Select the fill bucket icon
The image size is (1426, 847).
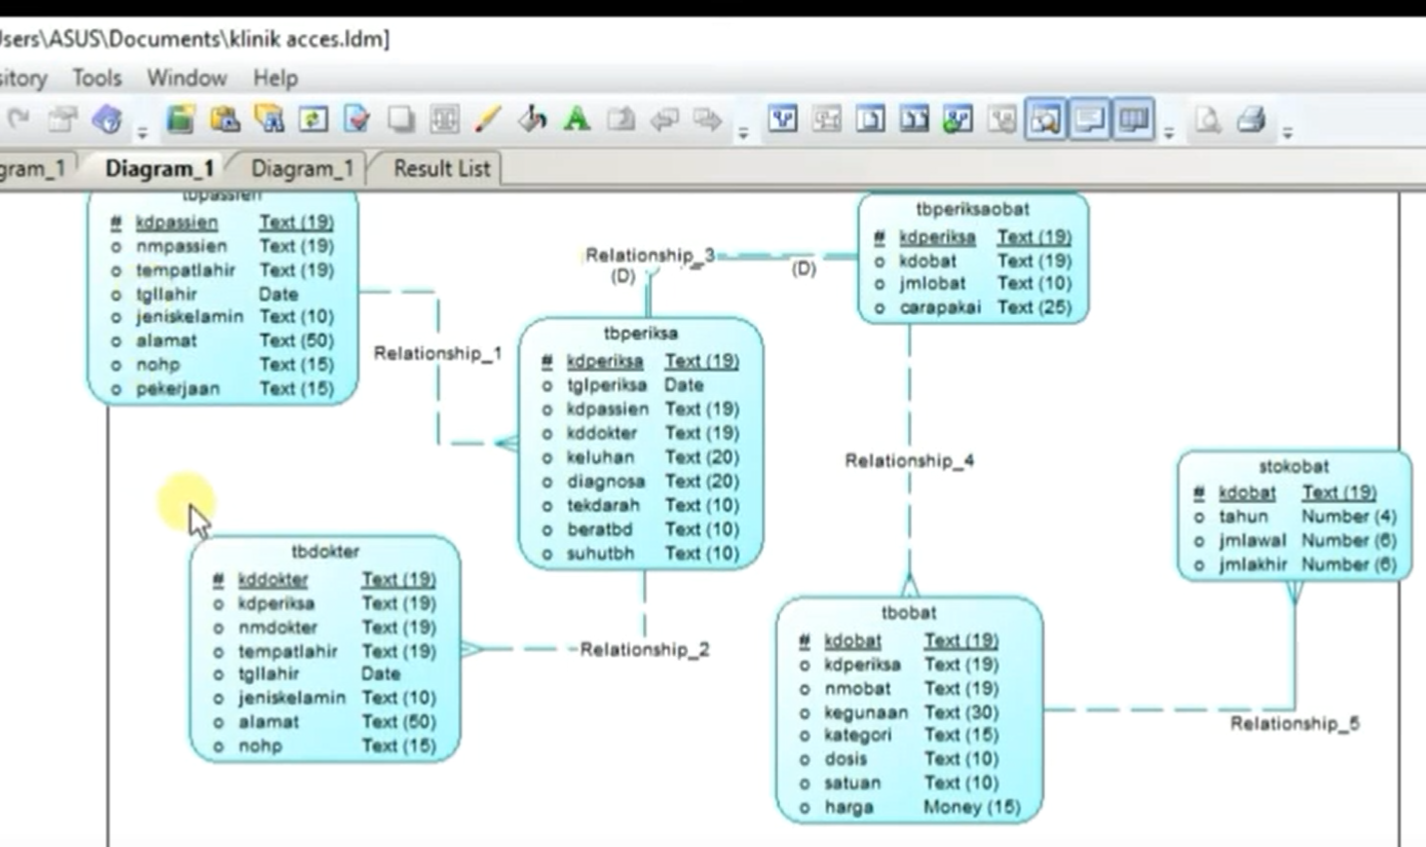(x=532, y=120)
